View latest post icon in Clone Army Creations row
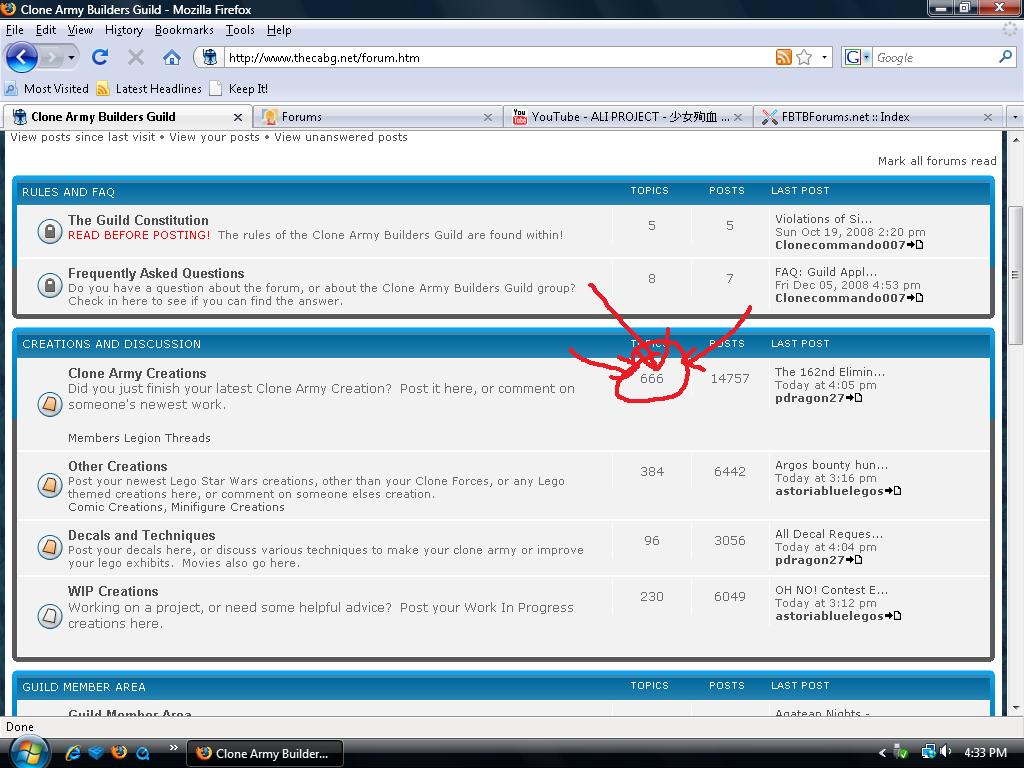1024x768 pixels. [854, 398]
